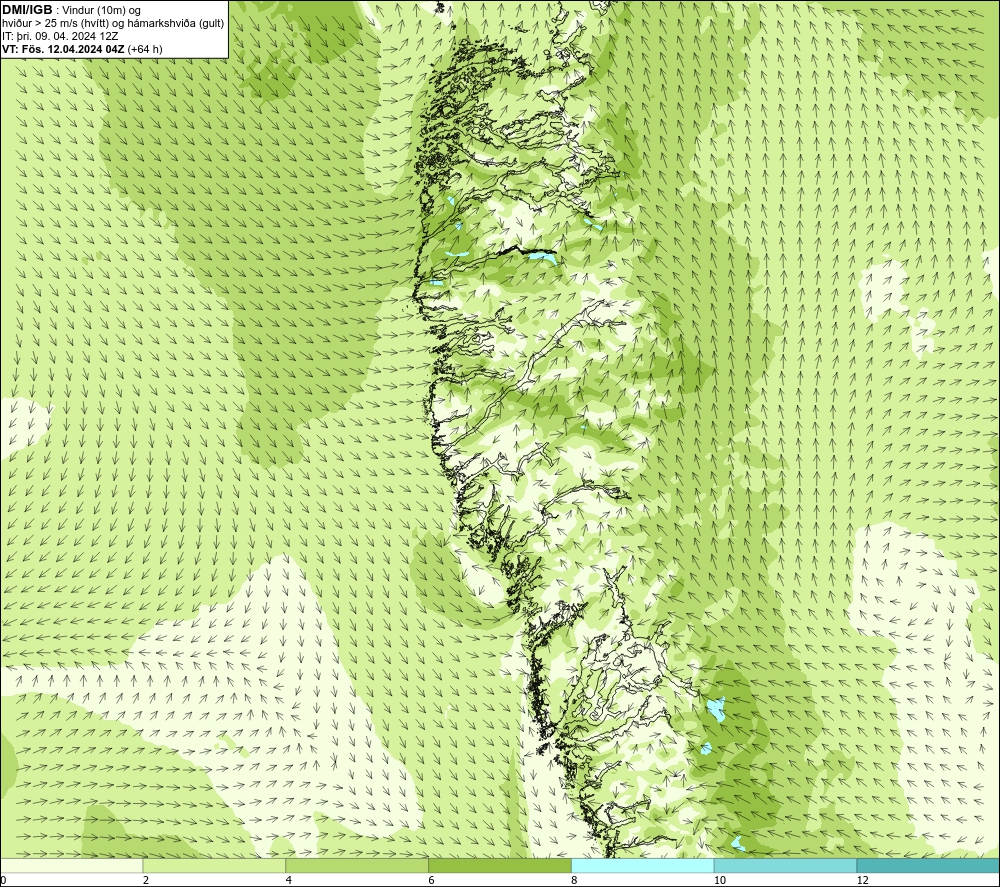The width and height of the screenshot is (1000, 887).
Task: Click the "VT: Fös. 12.04.2024 04Z" valid time
Action: [64, 48]
